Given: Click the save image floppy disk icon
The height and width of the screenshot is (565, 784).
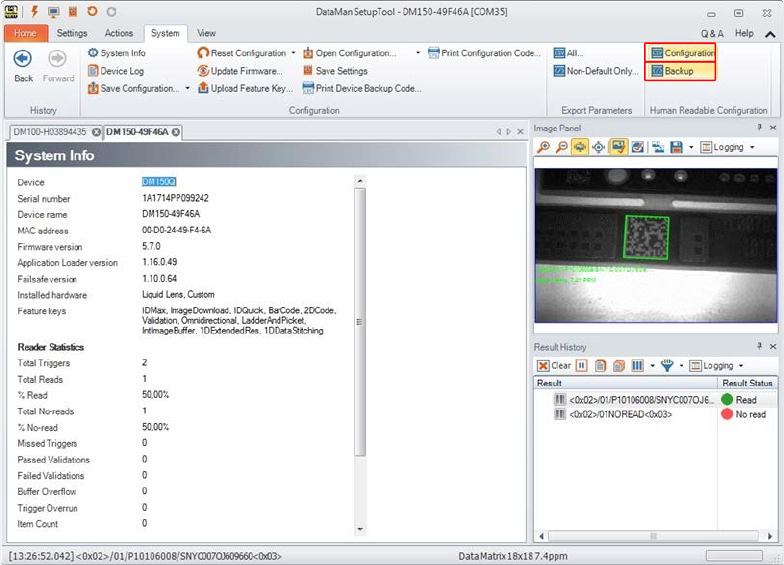Looking at the screenshot, I should coord(677,147).
